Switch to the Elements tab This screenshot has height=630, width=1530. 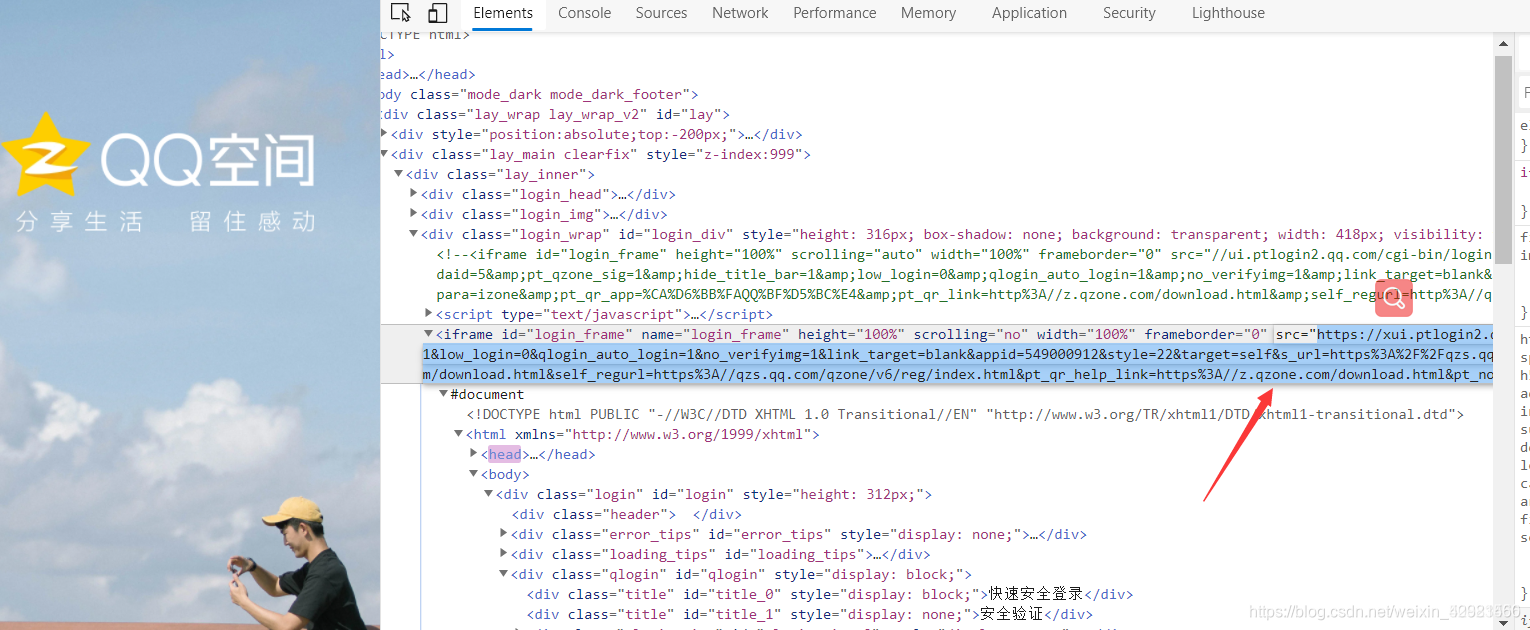(503, 13)
